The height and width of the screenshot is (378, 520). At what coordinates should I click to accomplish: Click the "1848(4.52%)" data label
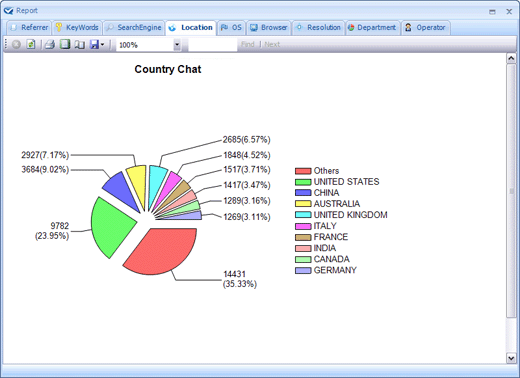[247, 155]
